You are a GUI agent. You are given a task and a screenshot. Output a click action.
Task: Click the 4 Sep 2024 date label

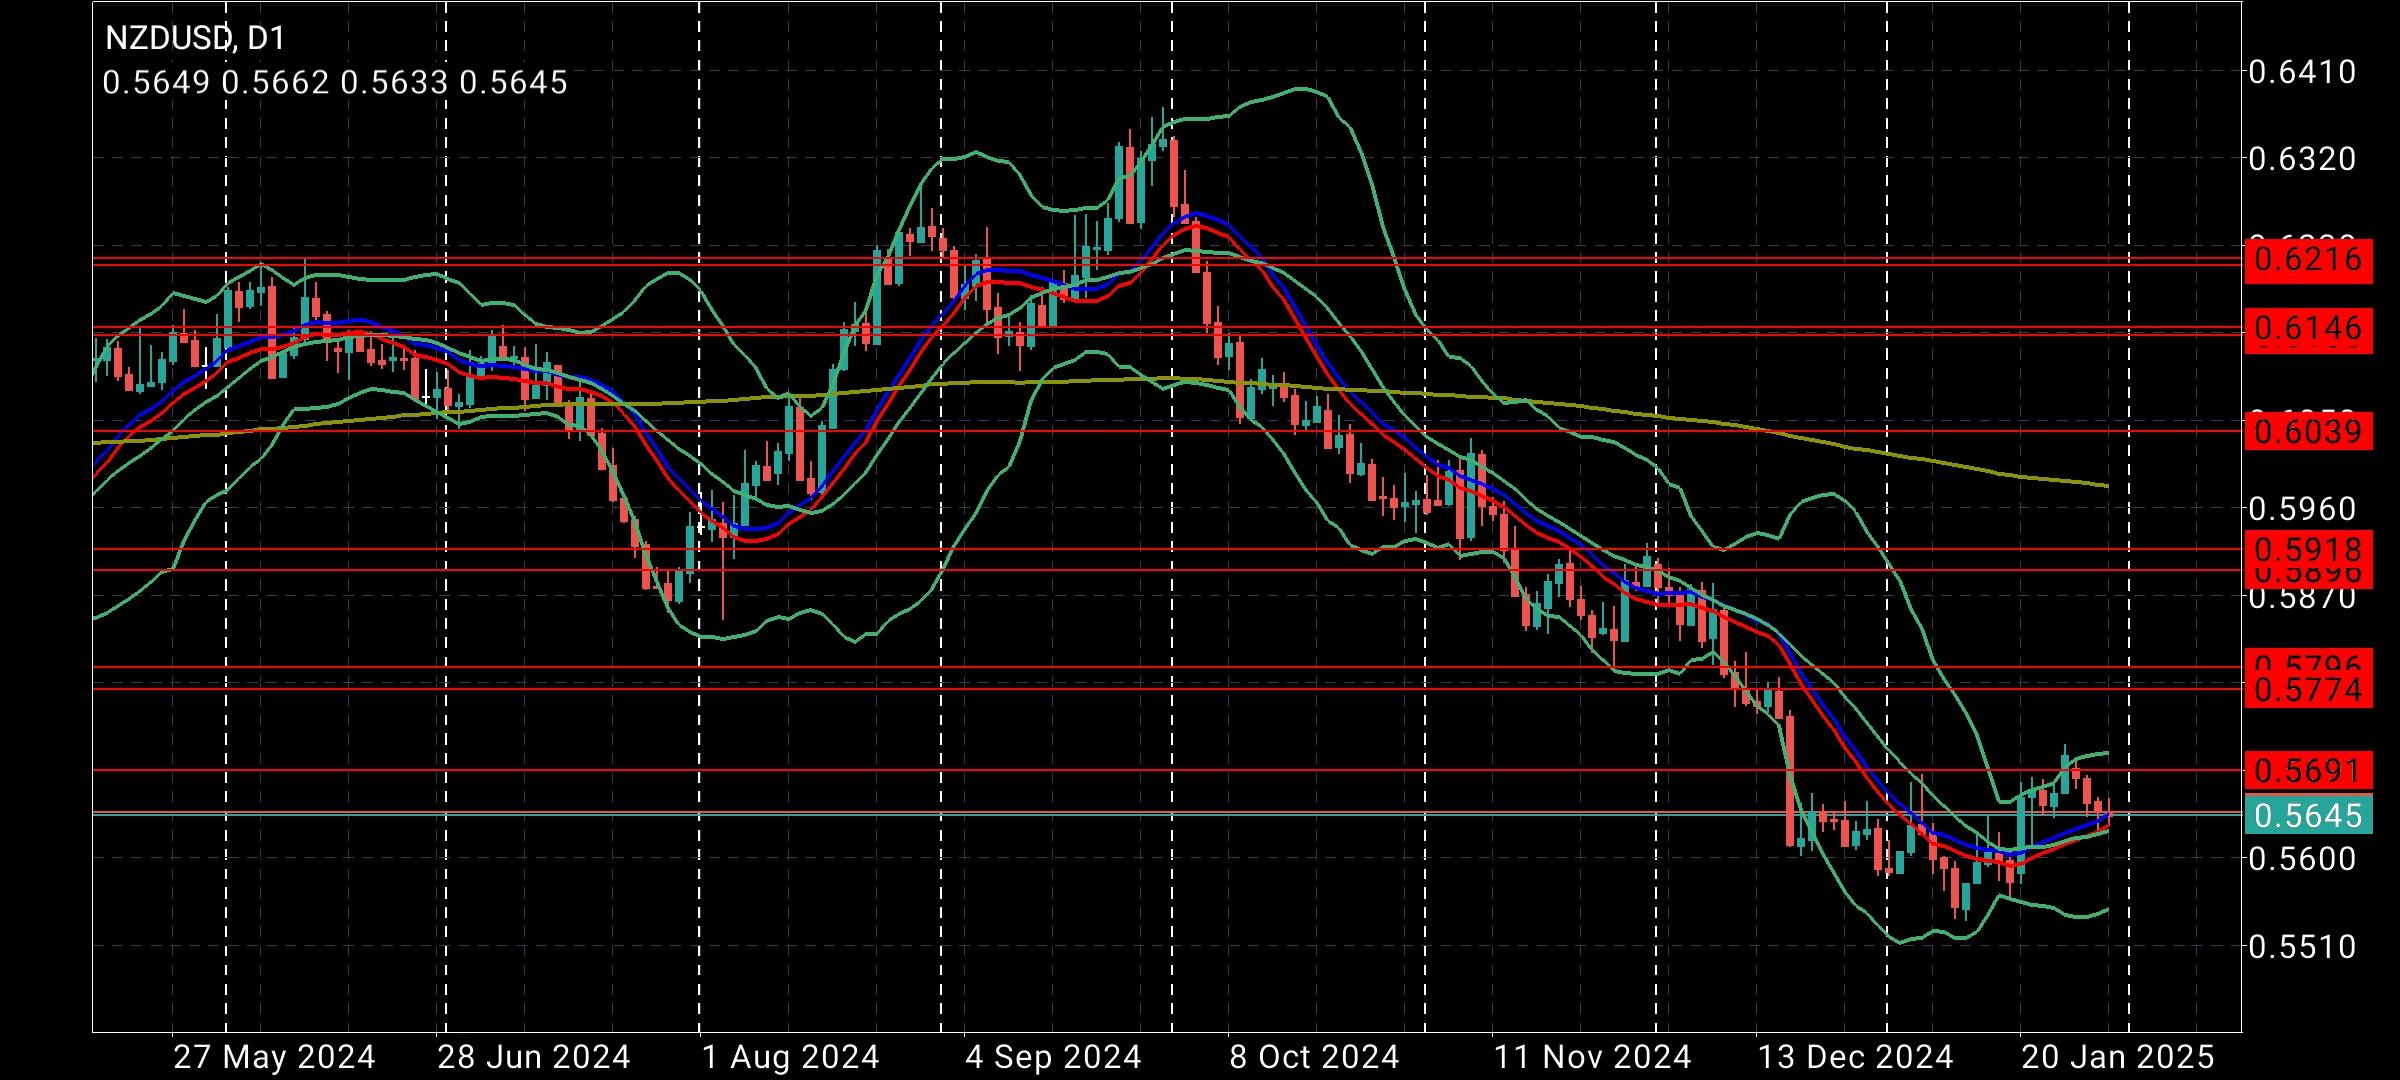pyautogui.click(x=1053, y=1057)
